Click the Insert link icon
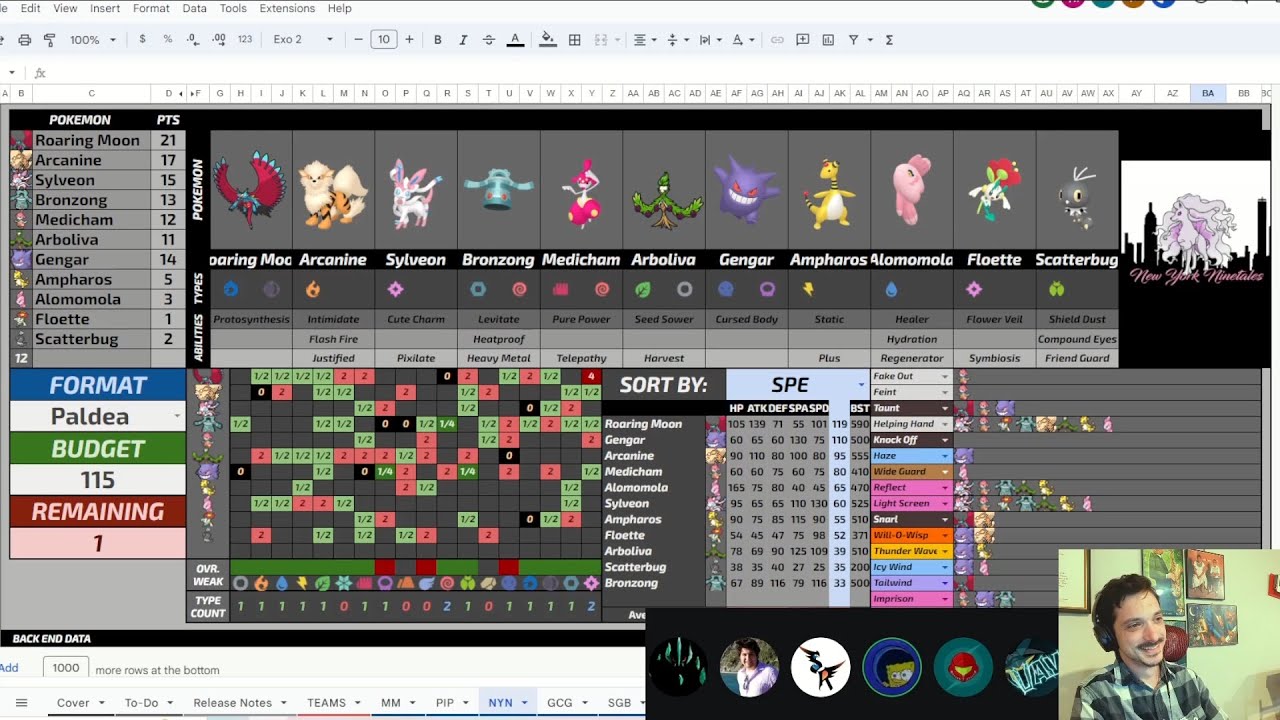Image resolution: width=1280 pixels, height=720 pixels. (x=777, y=40)
